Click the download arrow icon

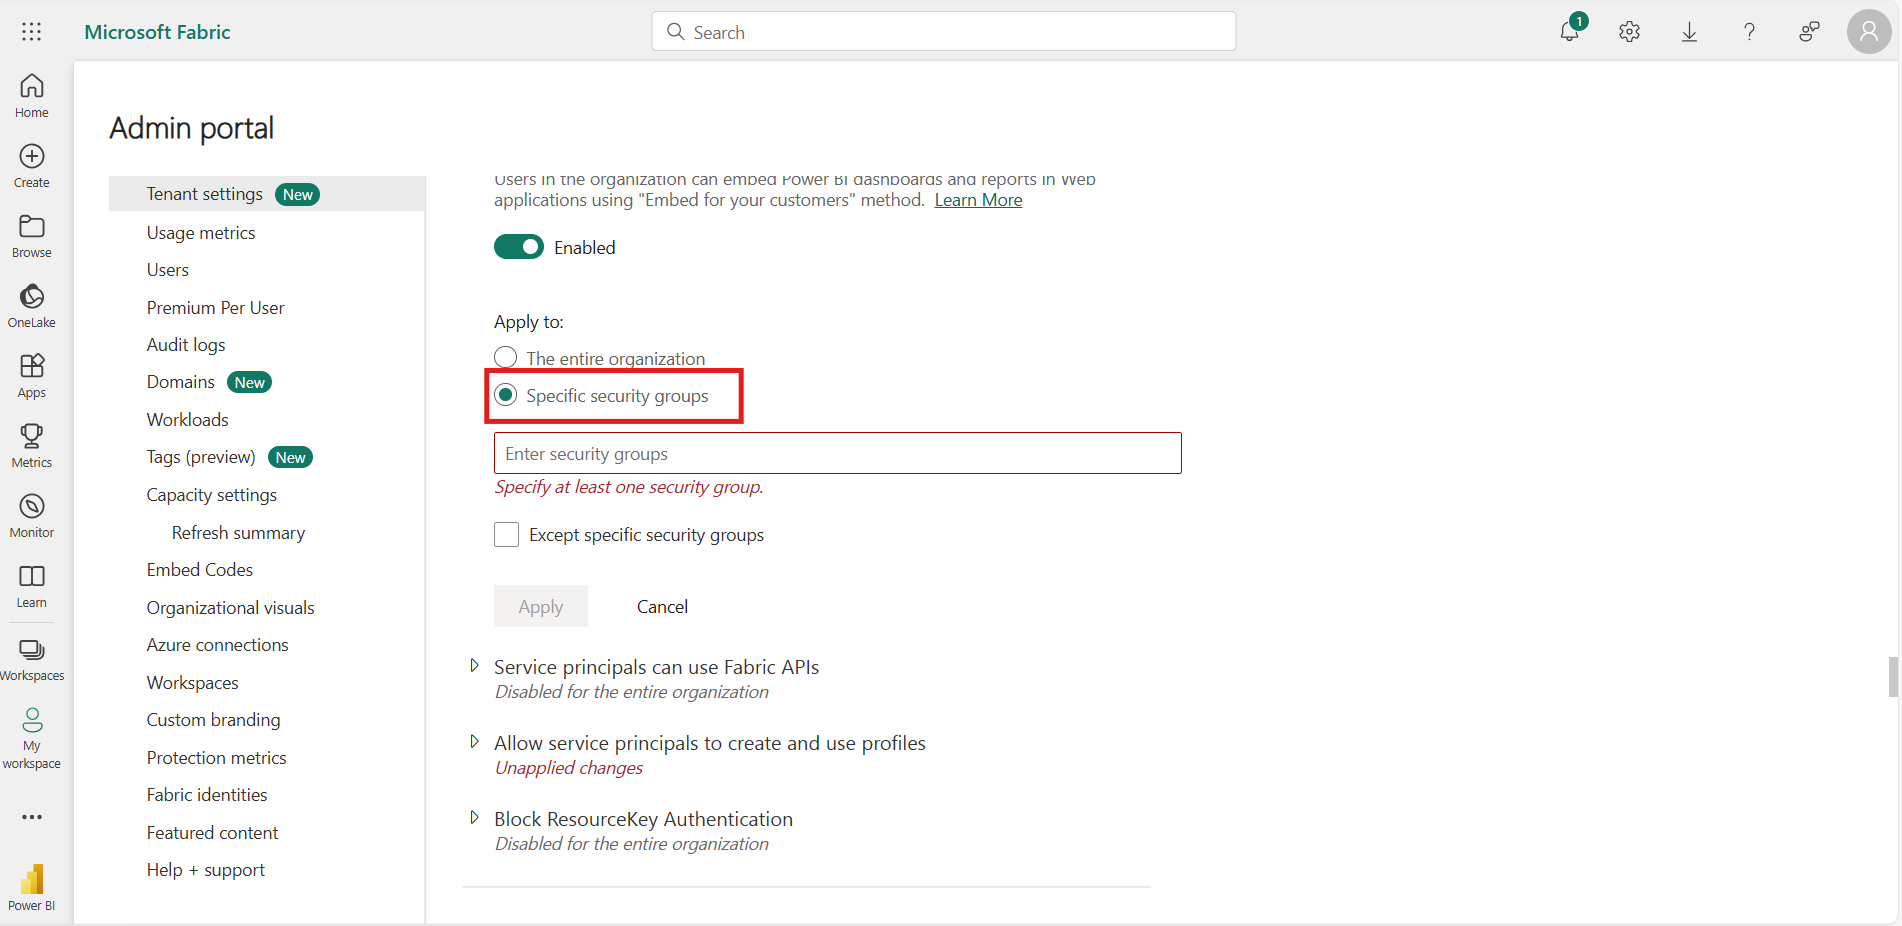click(1689, 32)
